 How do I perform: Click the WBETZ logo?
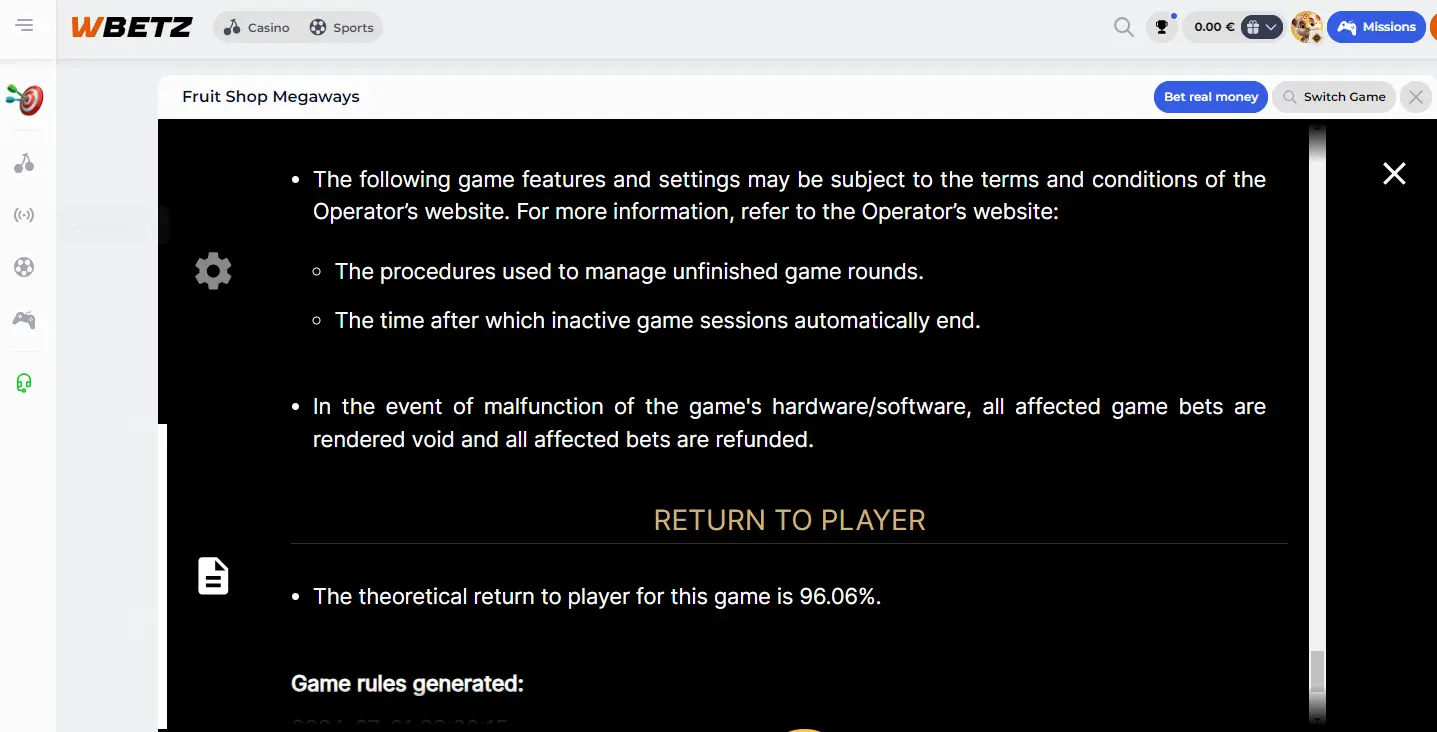coord(131,27)
